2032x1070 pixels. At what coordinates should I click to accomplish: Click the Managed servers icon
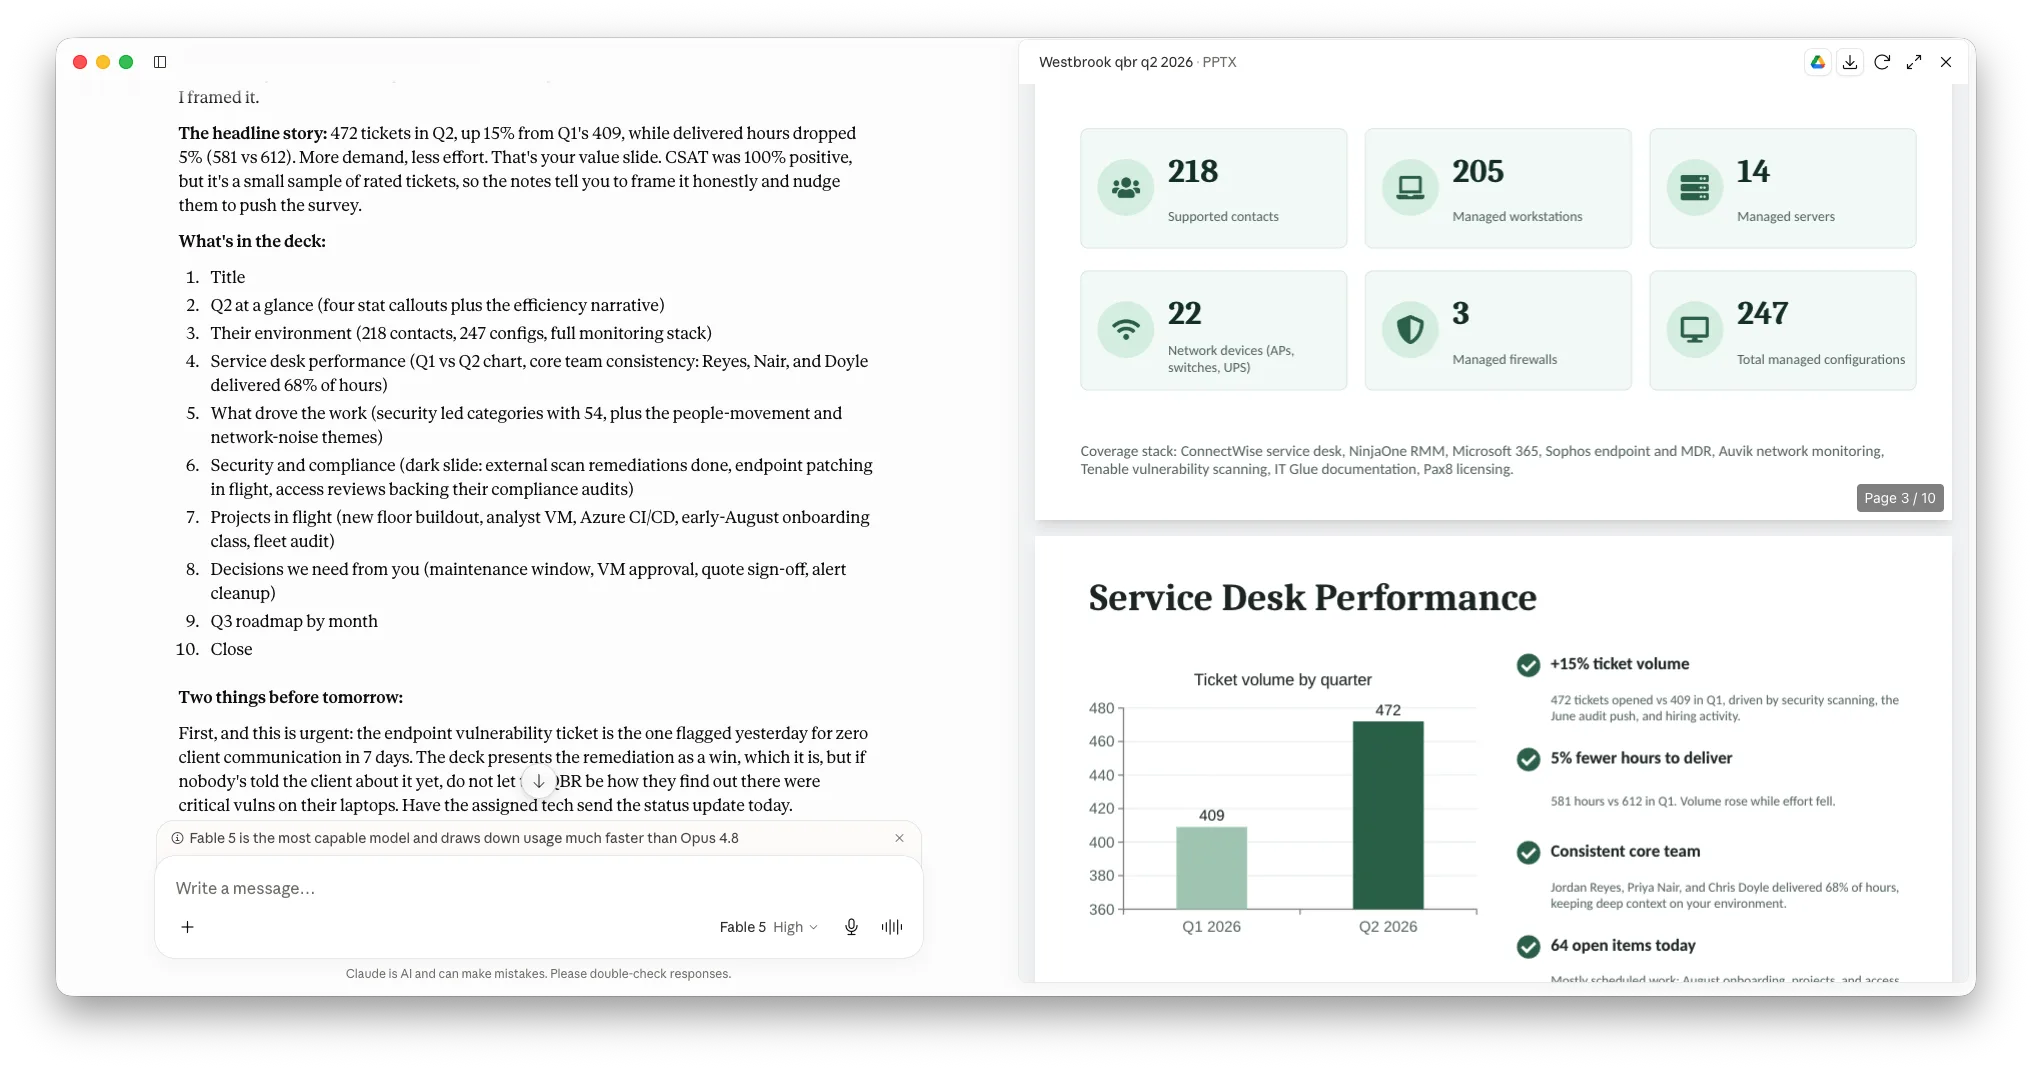click(1695, 188)
